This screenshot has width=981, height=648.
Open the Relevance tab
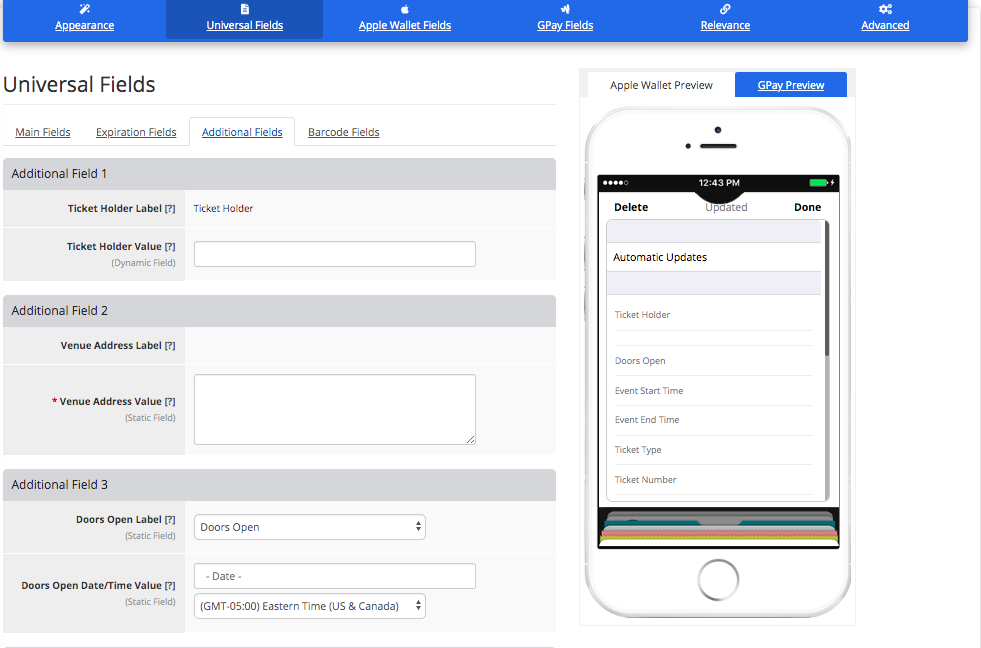(725, 25)
